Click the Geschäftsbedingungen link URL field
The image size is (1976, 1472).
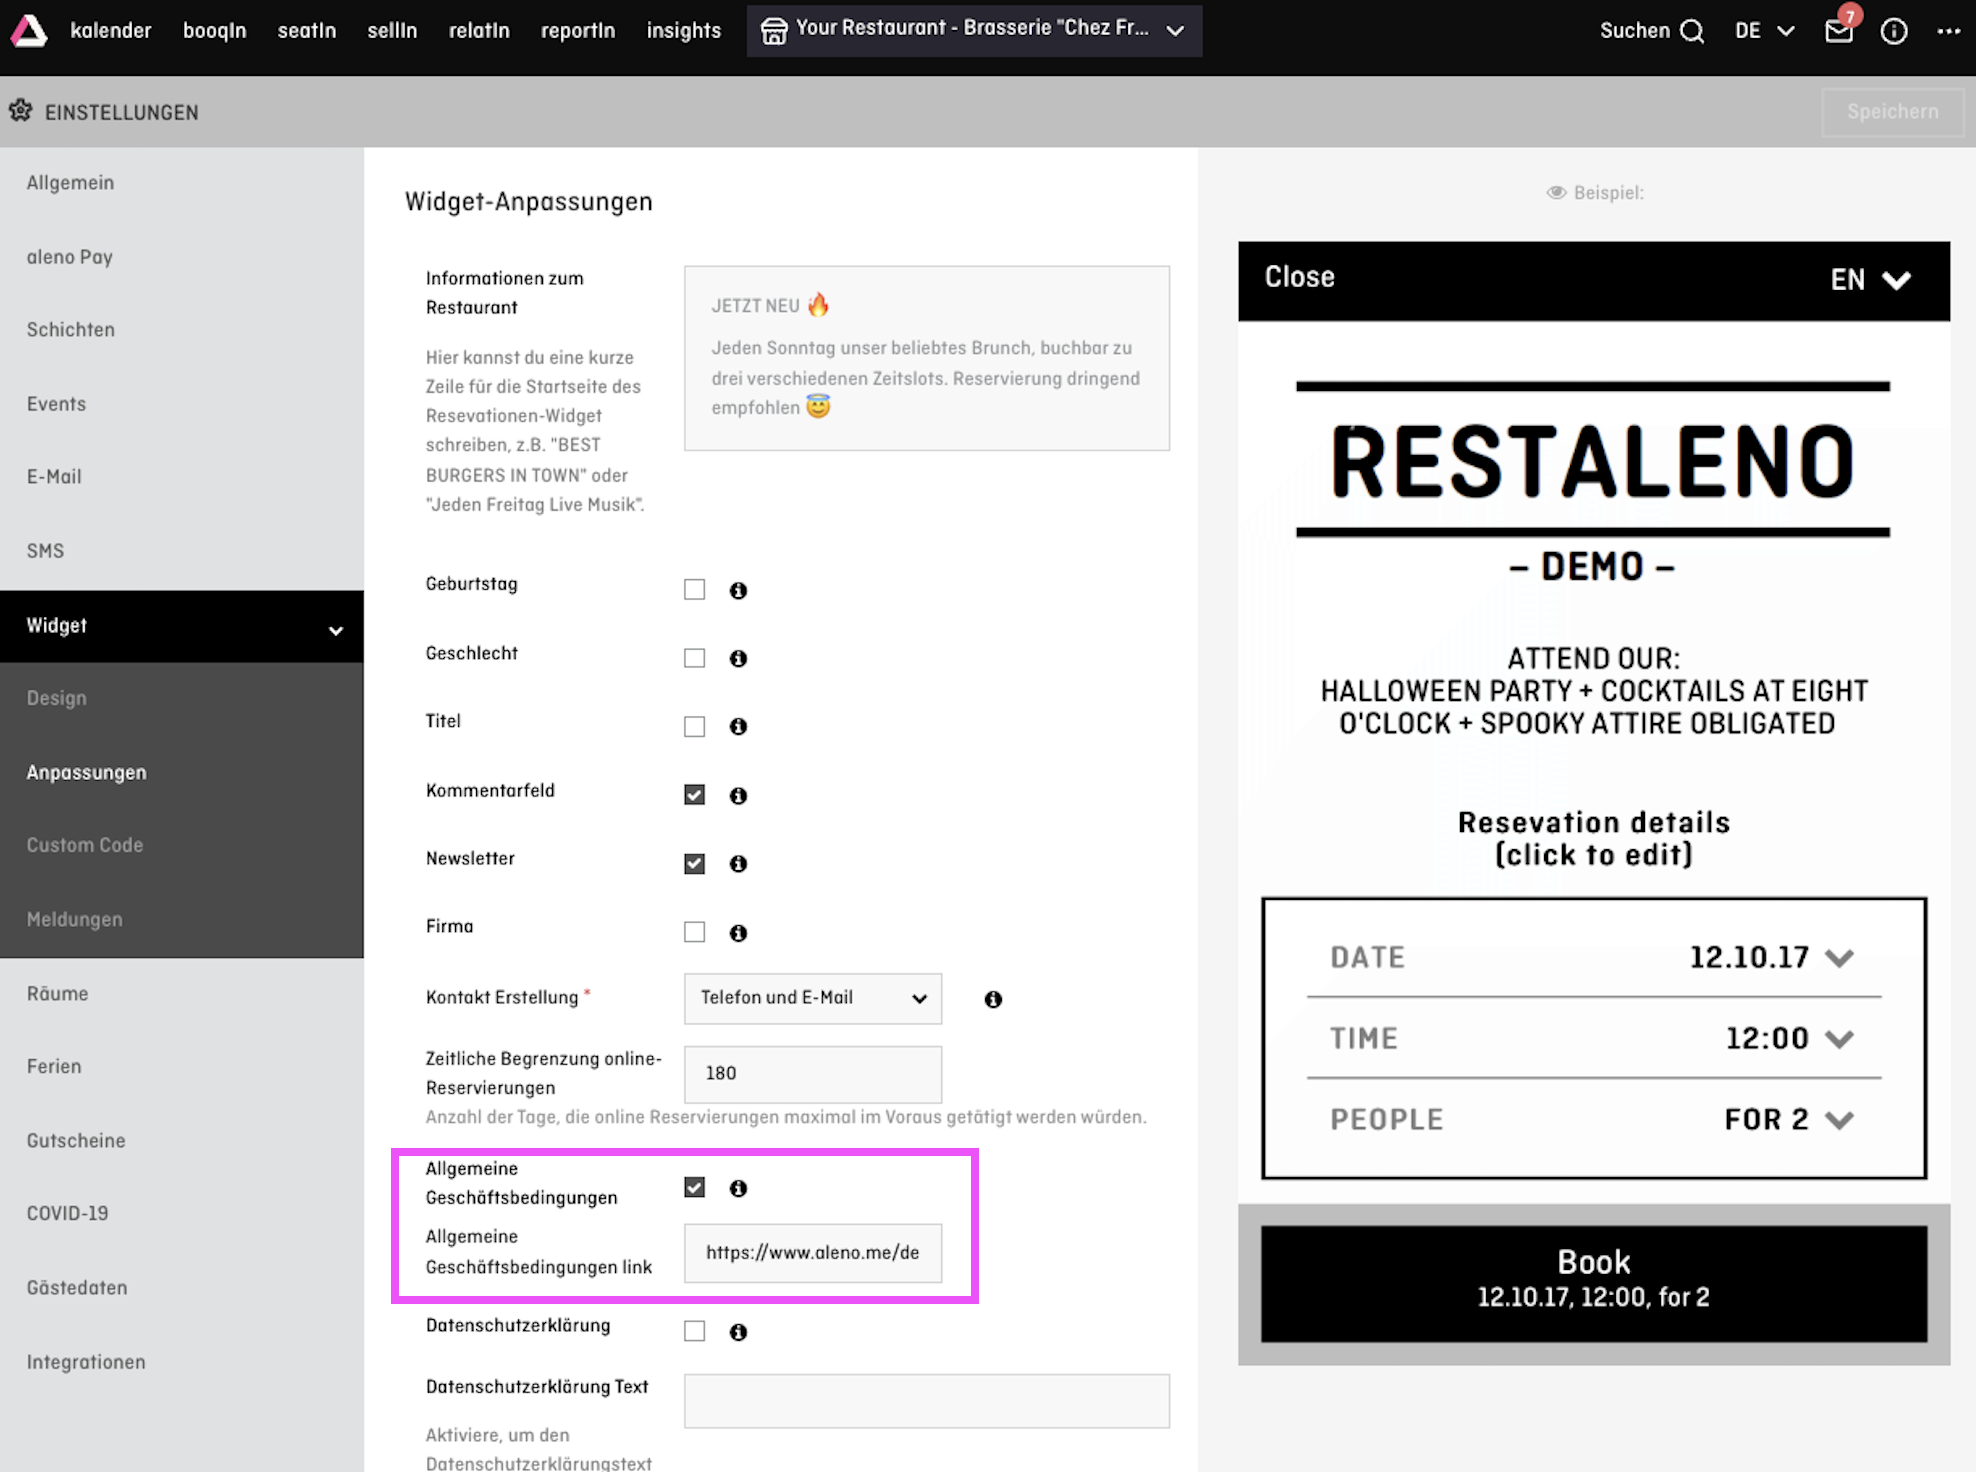(812, 1253)
